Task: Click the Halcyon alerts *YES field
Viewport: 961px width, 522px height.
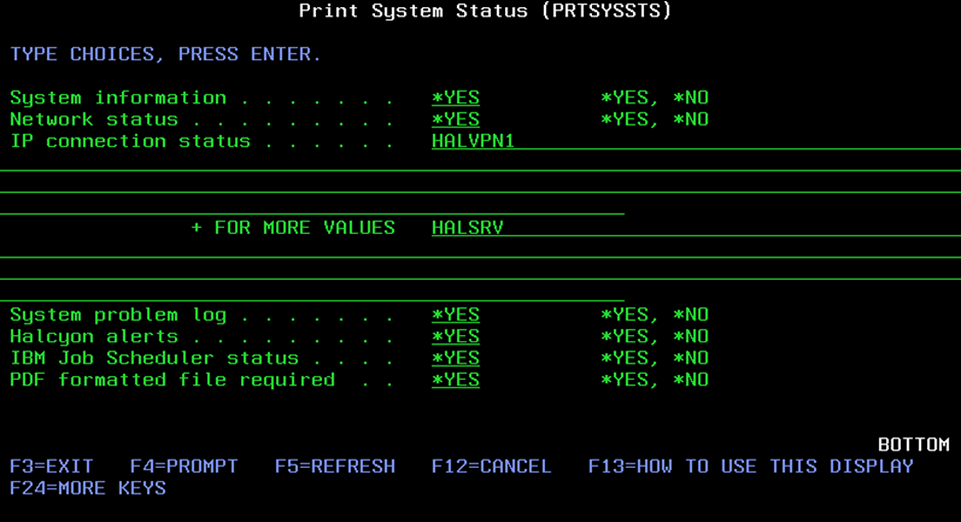Action: [455, 337]
